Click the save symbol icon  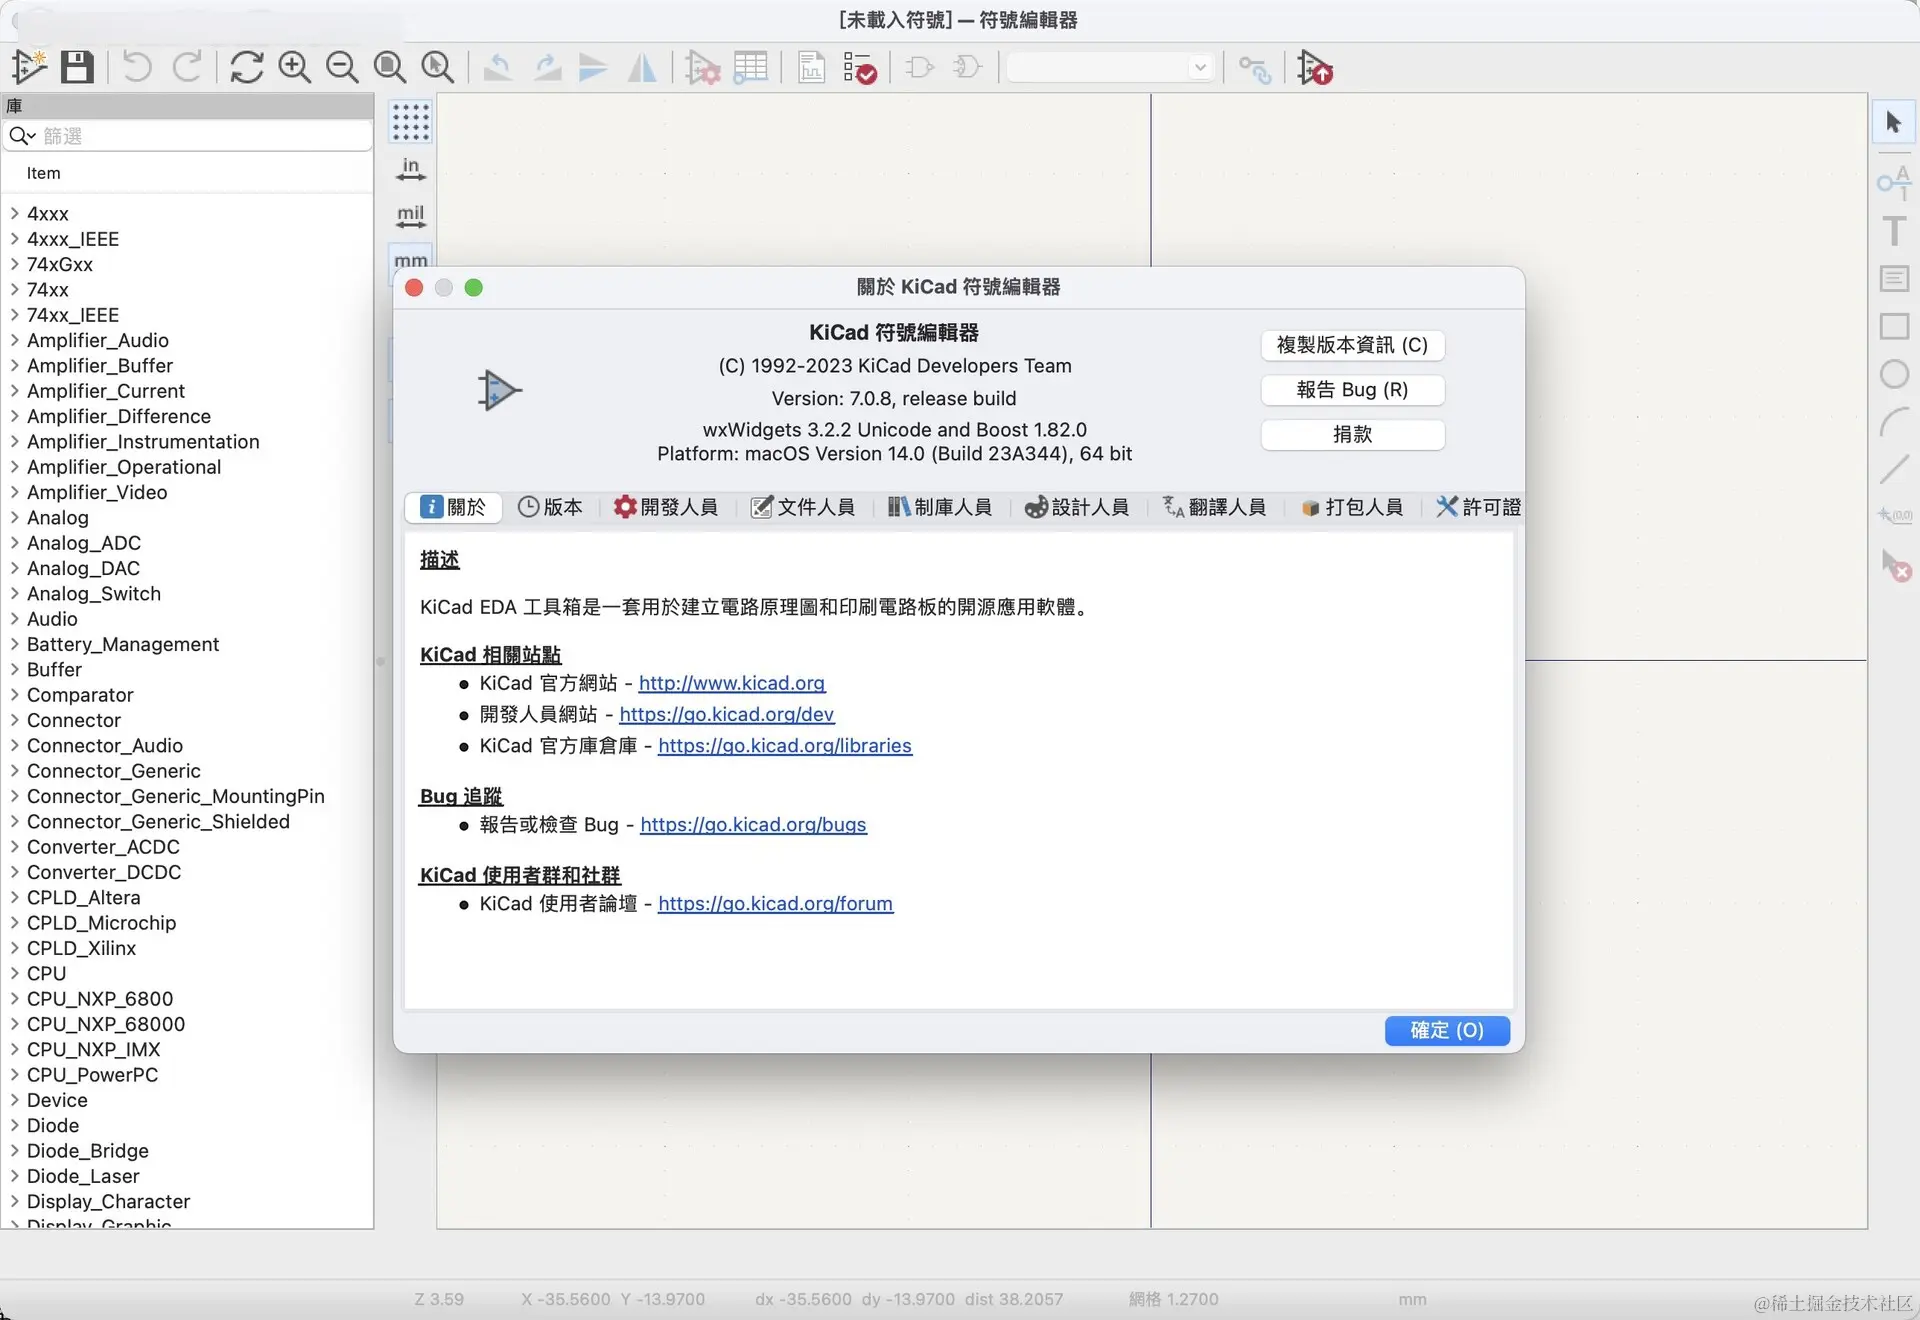[x=77, y=67]
